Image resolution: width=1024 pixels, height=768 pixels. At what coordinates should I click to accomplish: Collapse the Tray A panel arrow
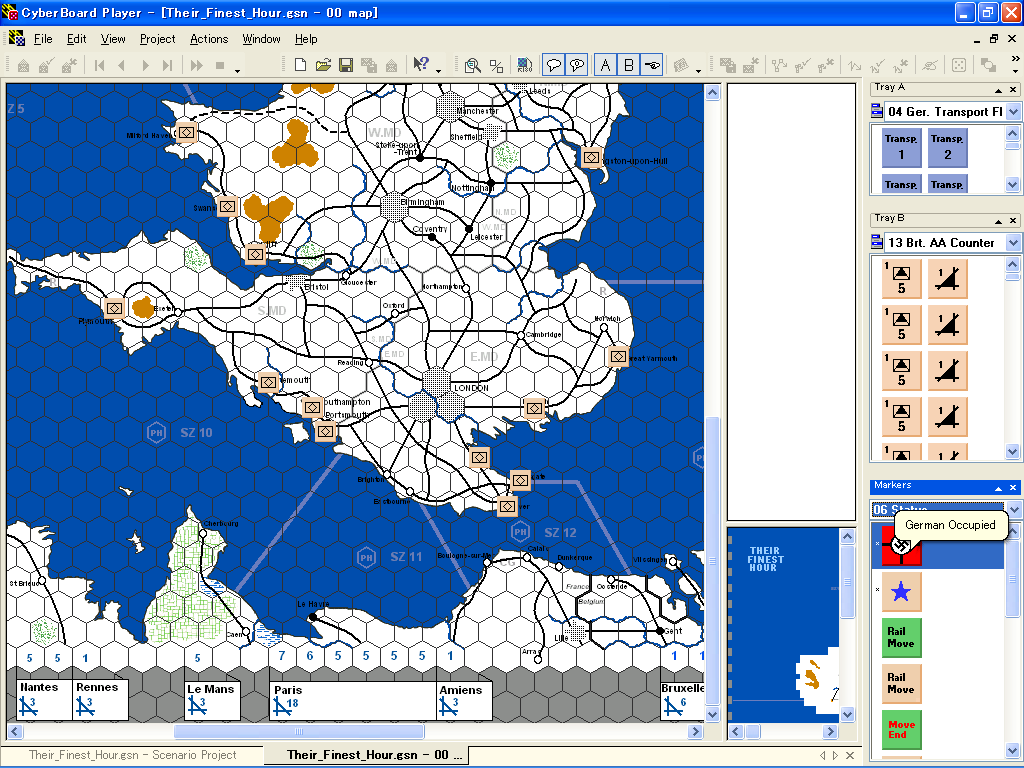pyautogui.click(x=998, y=89)
